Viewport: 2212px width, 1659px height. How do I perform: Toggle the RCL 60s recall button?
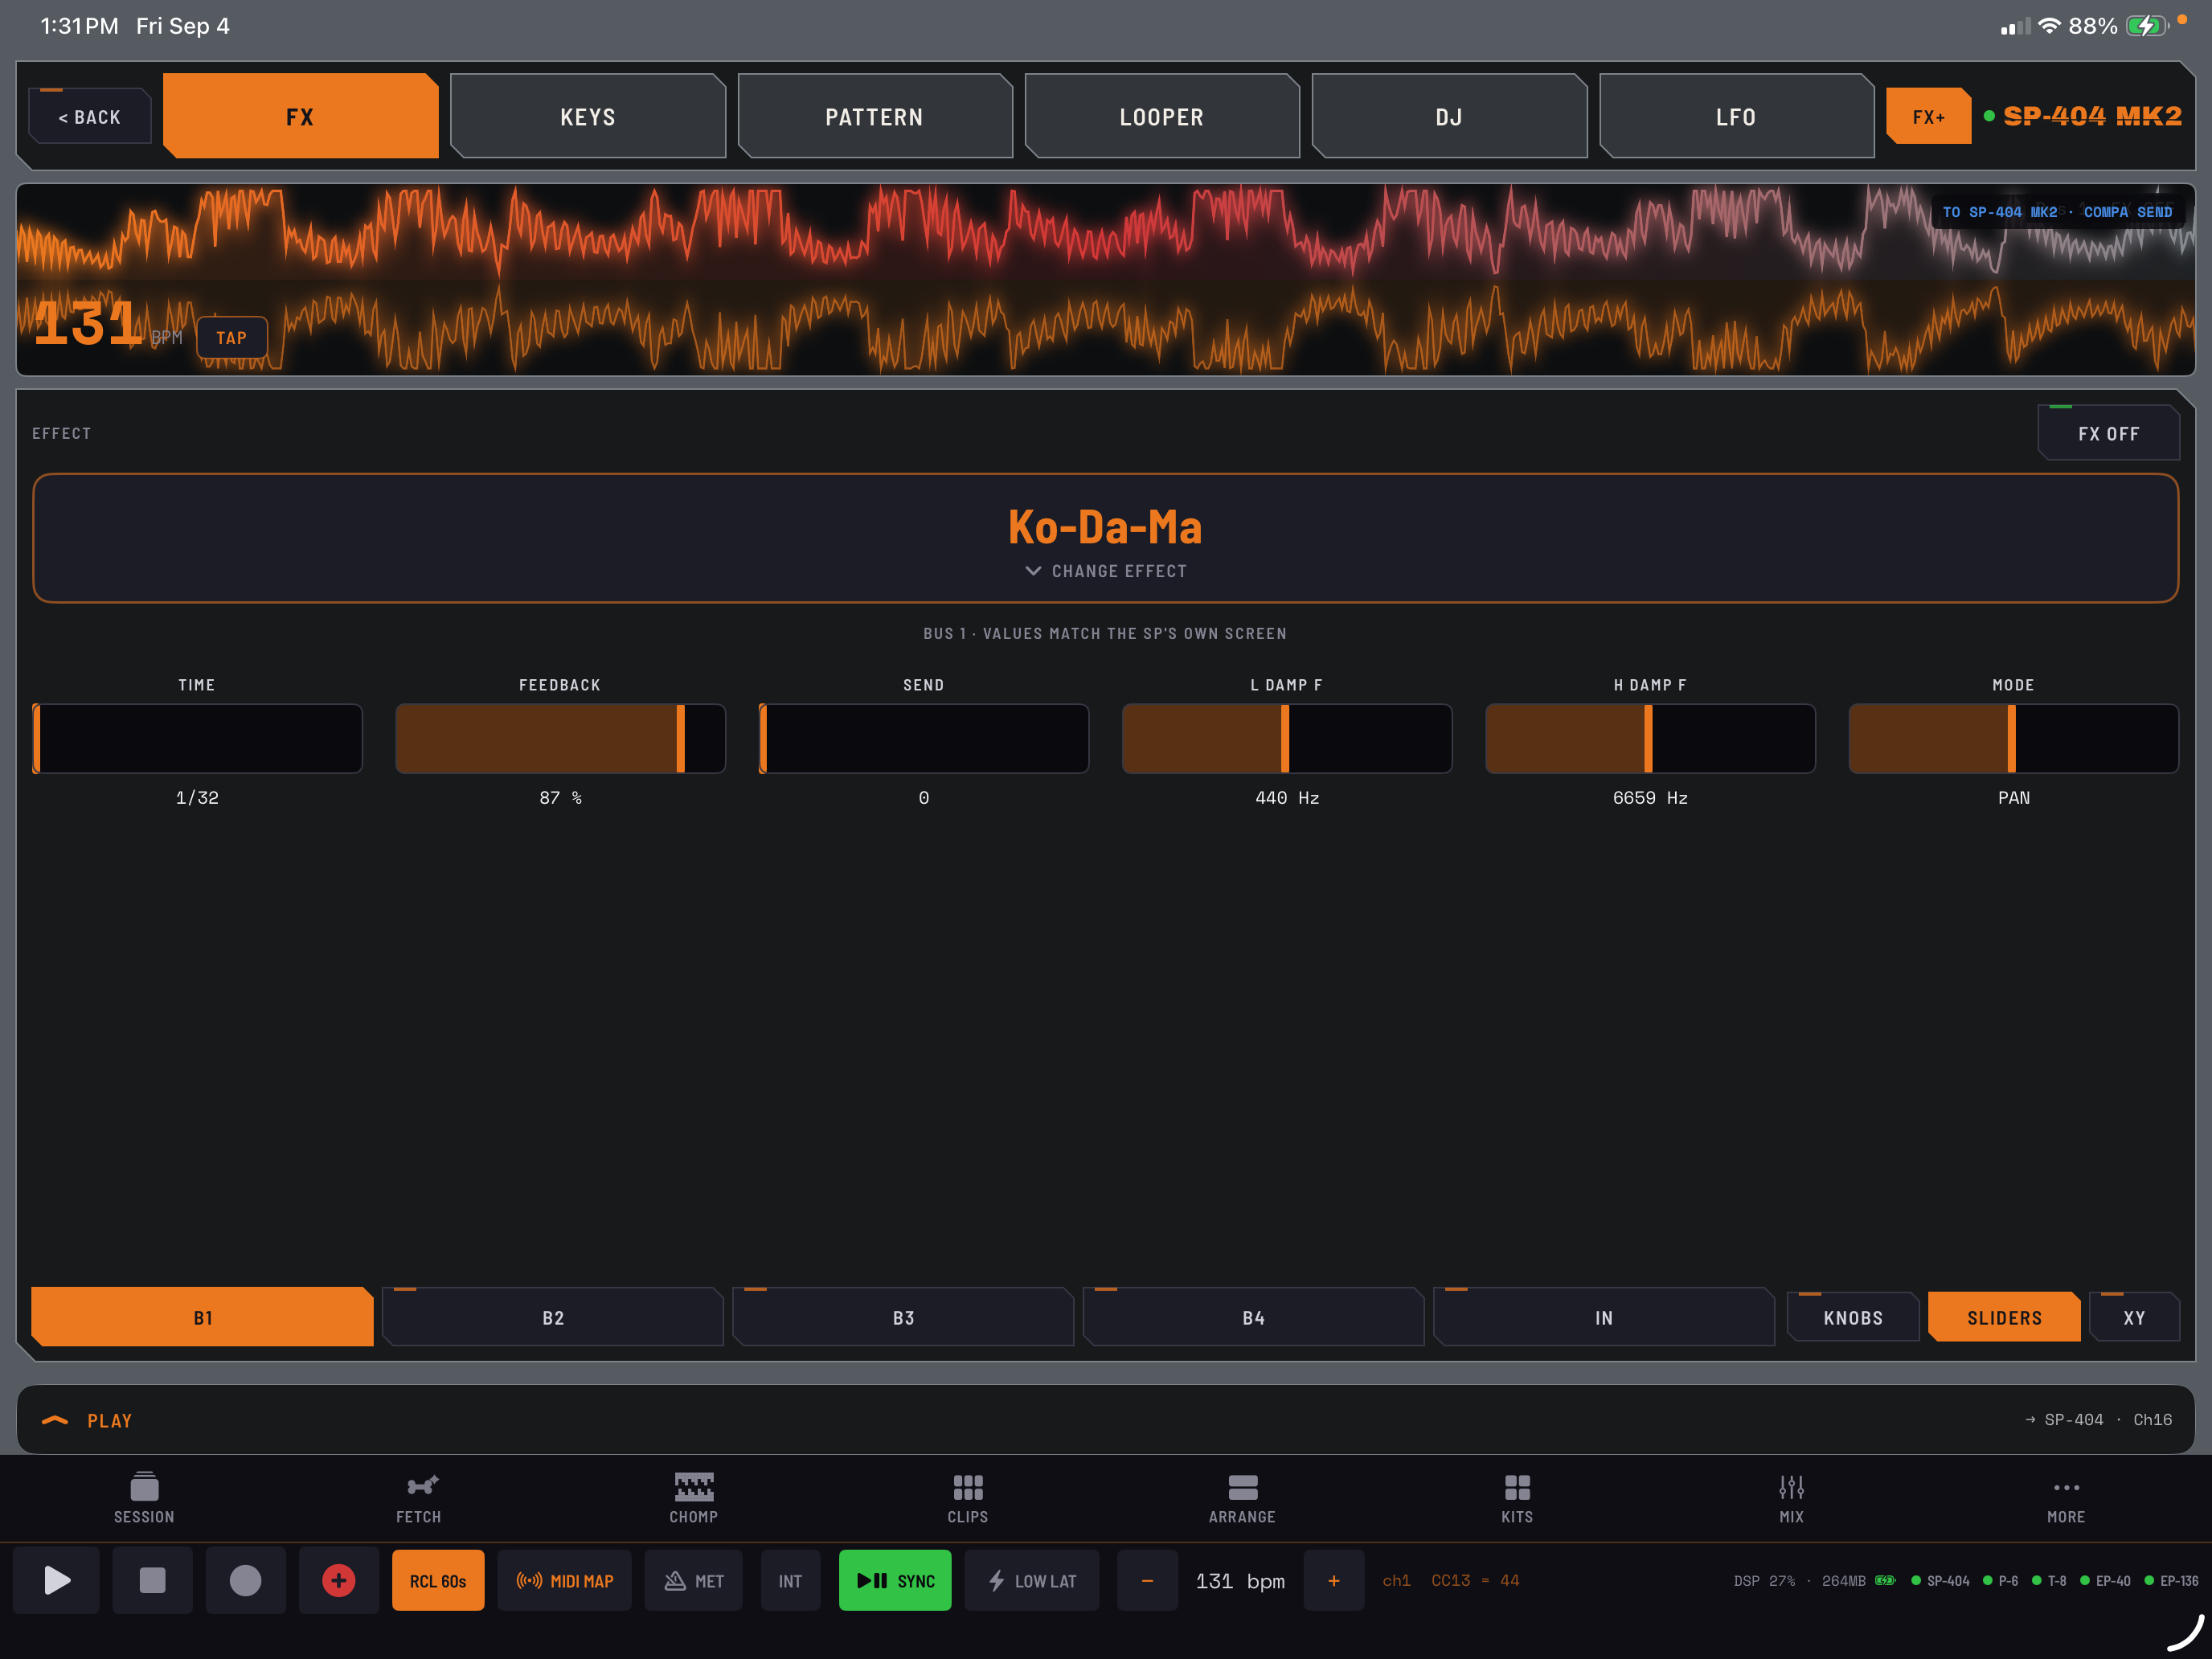[x=438, y=1580]
